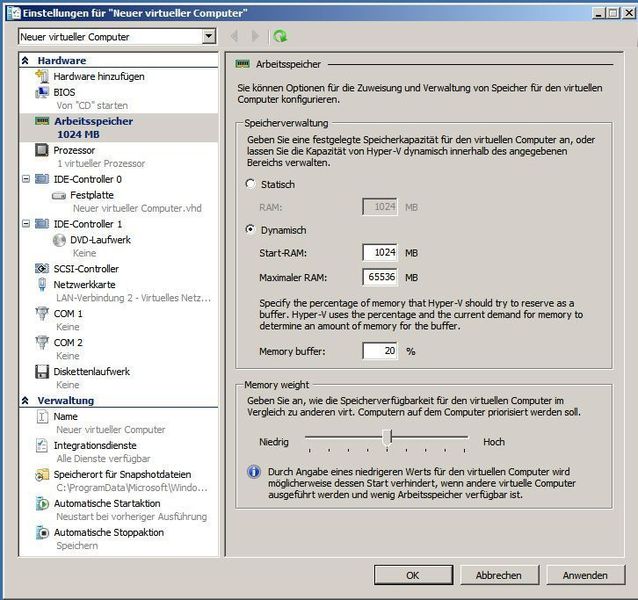Click the IDE-Controller 0 icon

click(x=42, y=179)
